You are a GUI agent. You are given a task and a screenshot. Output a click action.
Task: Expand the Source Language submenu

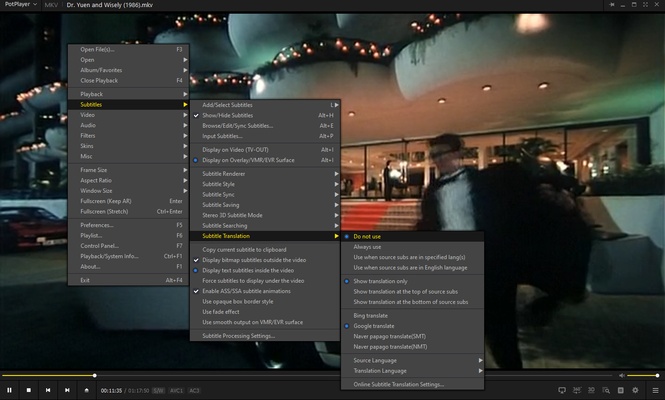pos(412,360)
